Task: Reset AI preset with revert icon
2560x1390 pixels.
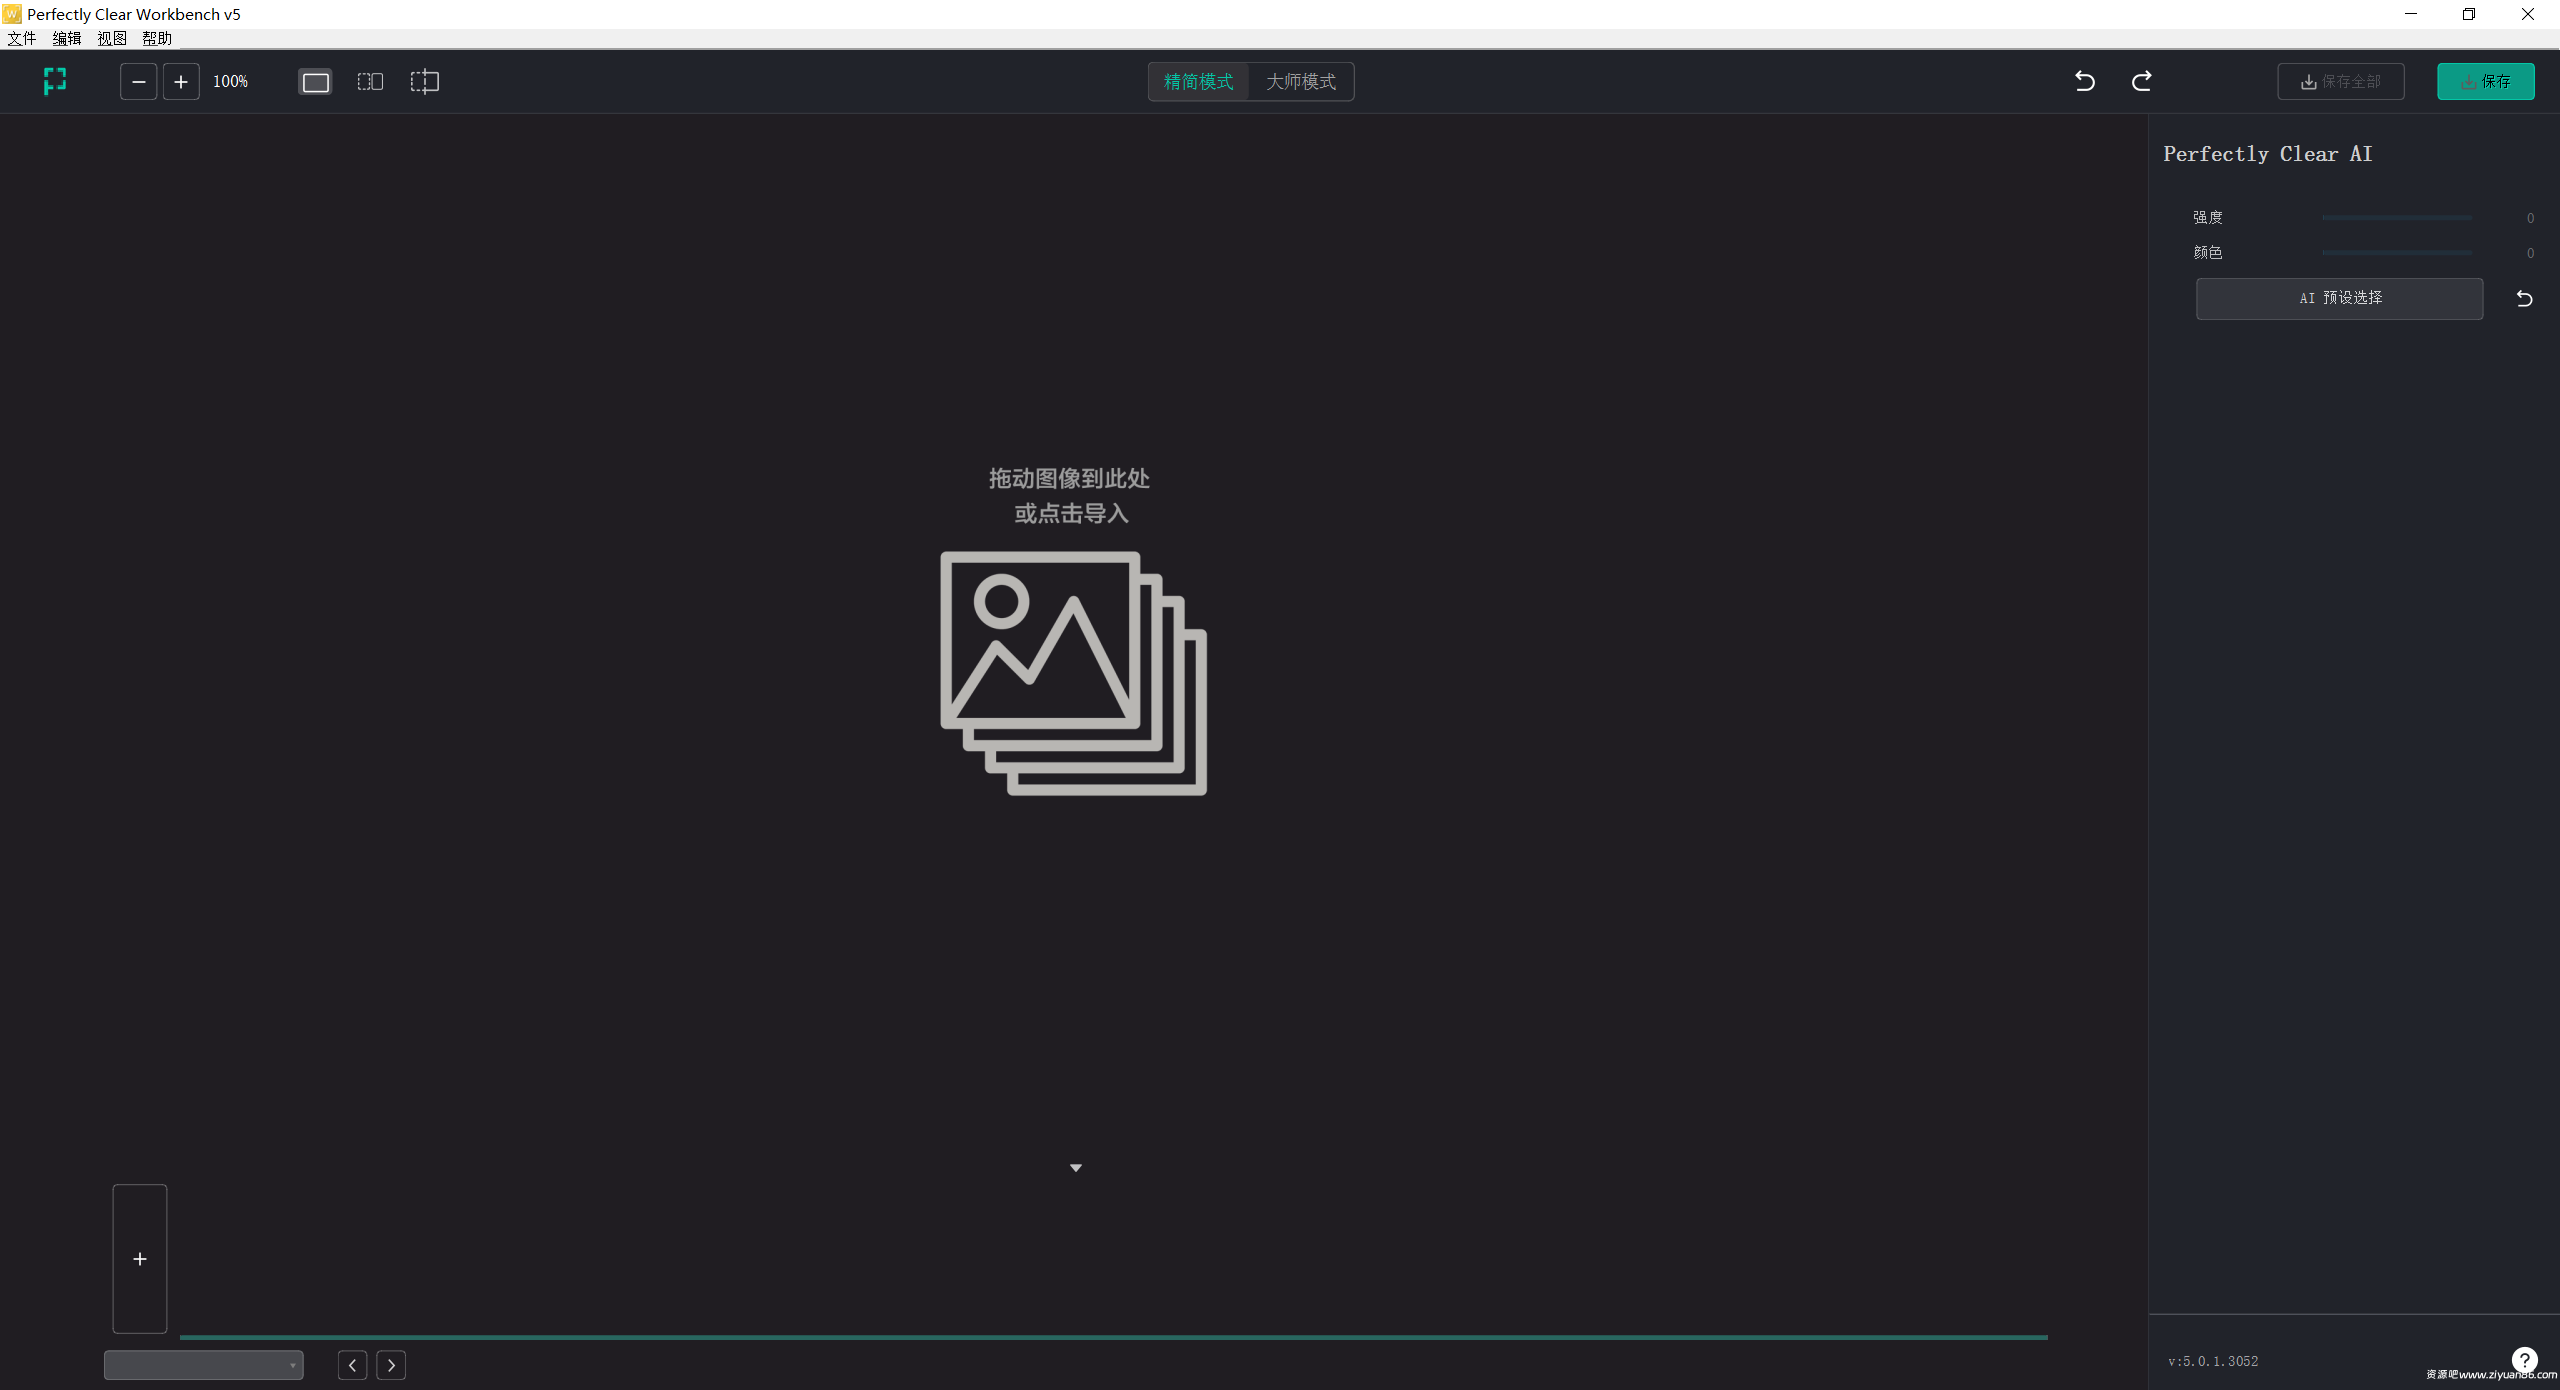Action: [2524, 298]
